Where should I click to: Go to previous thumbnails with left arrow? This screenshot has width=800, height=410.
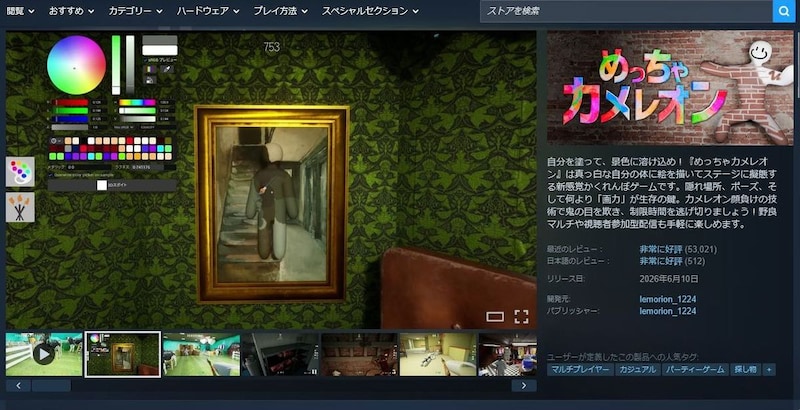point(18,386)
